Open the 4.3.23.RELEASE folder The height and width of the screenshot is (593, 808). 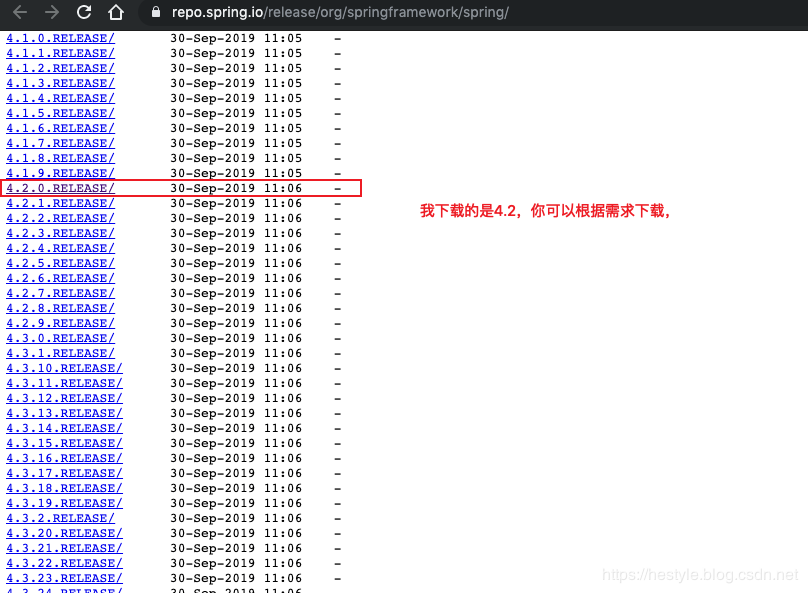[64, 578]
